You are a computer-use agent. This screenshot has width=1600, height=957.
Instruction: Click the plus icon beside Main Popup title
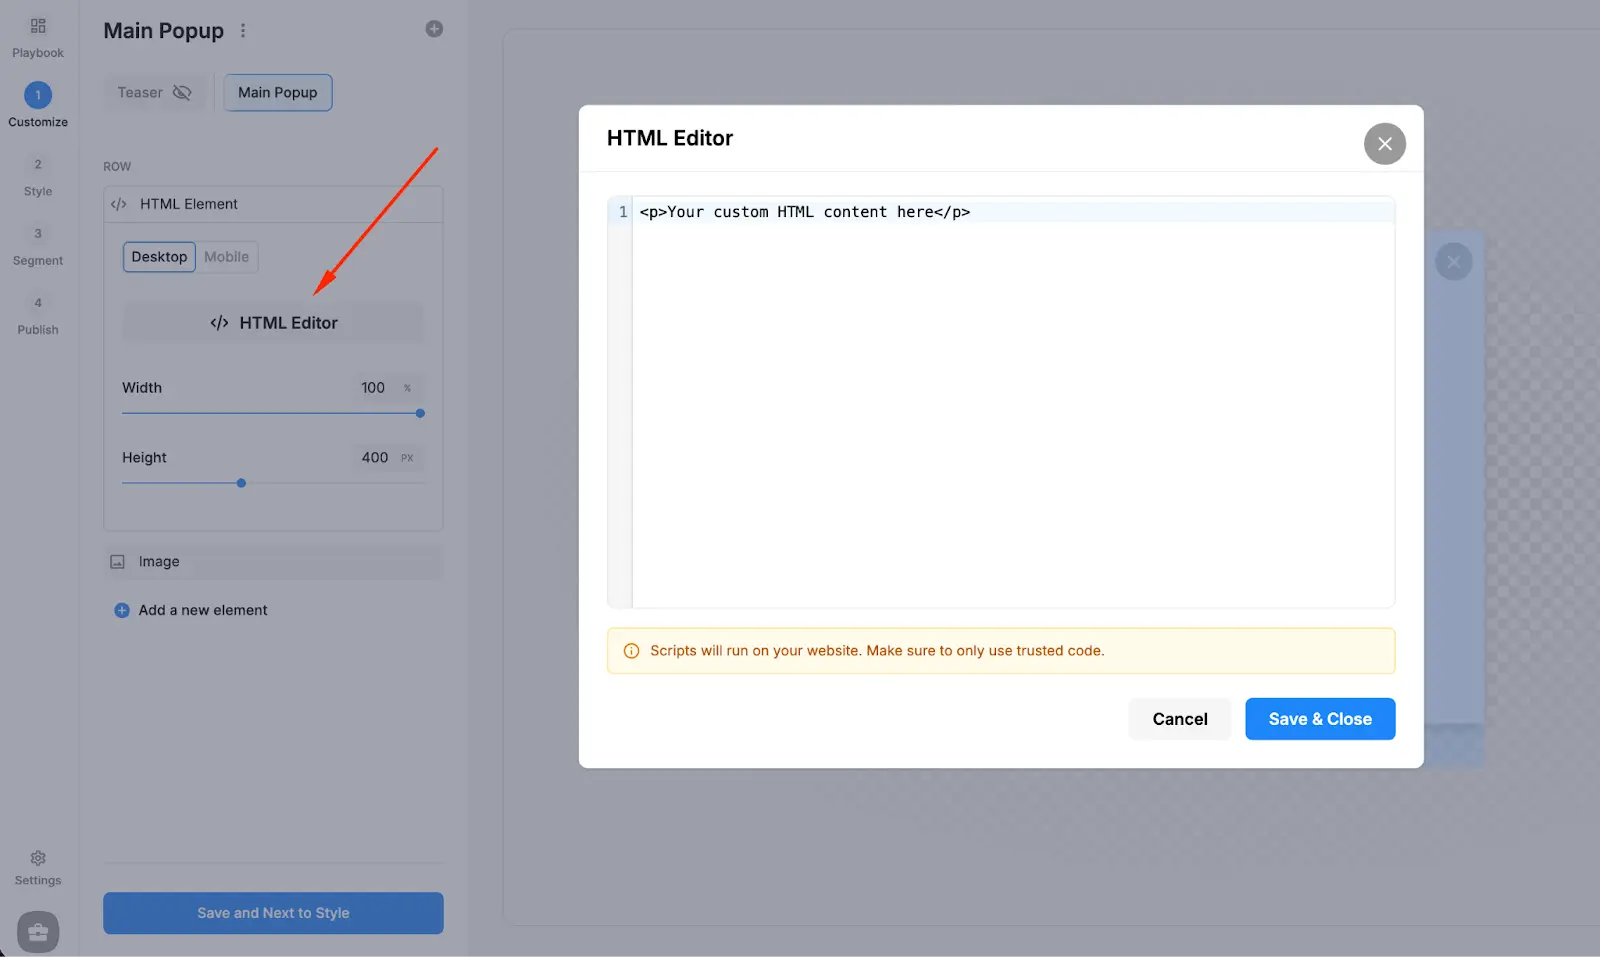434,28
